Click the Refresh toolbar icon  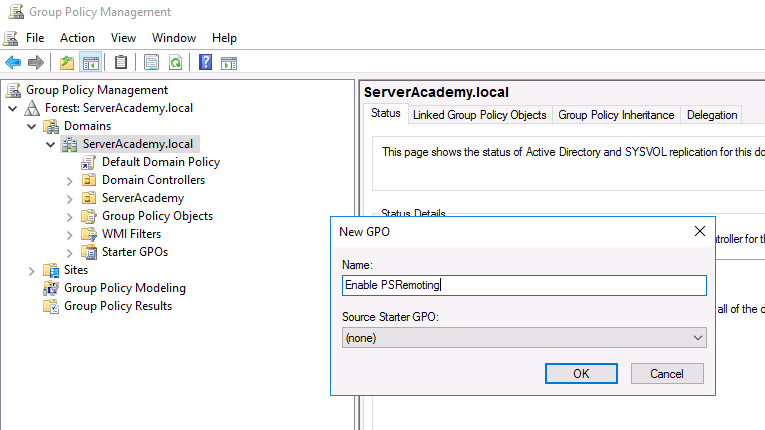tap(175, 62)
